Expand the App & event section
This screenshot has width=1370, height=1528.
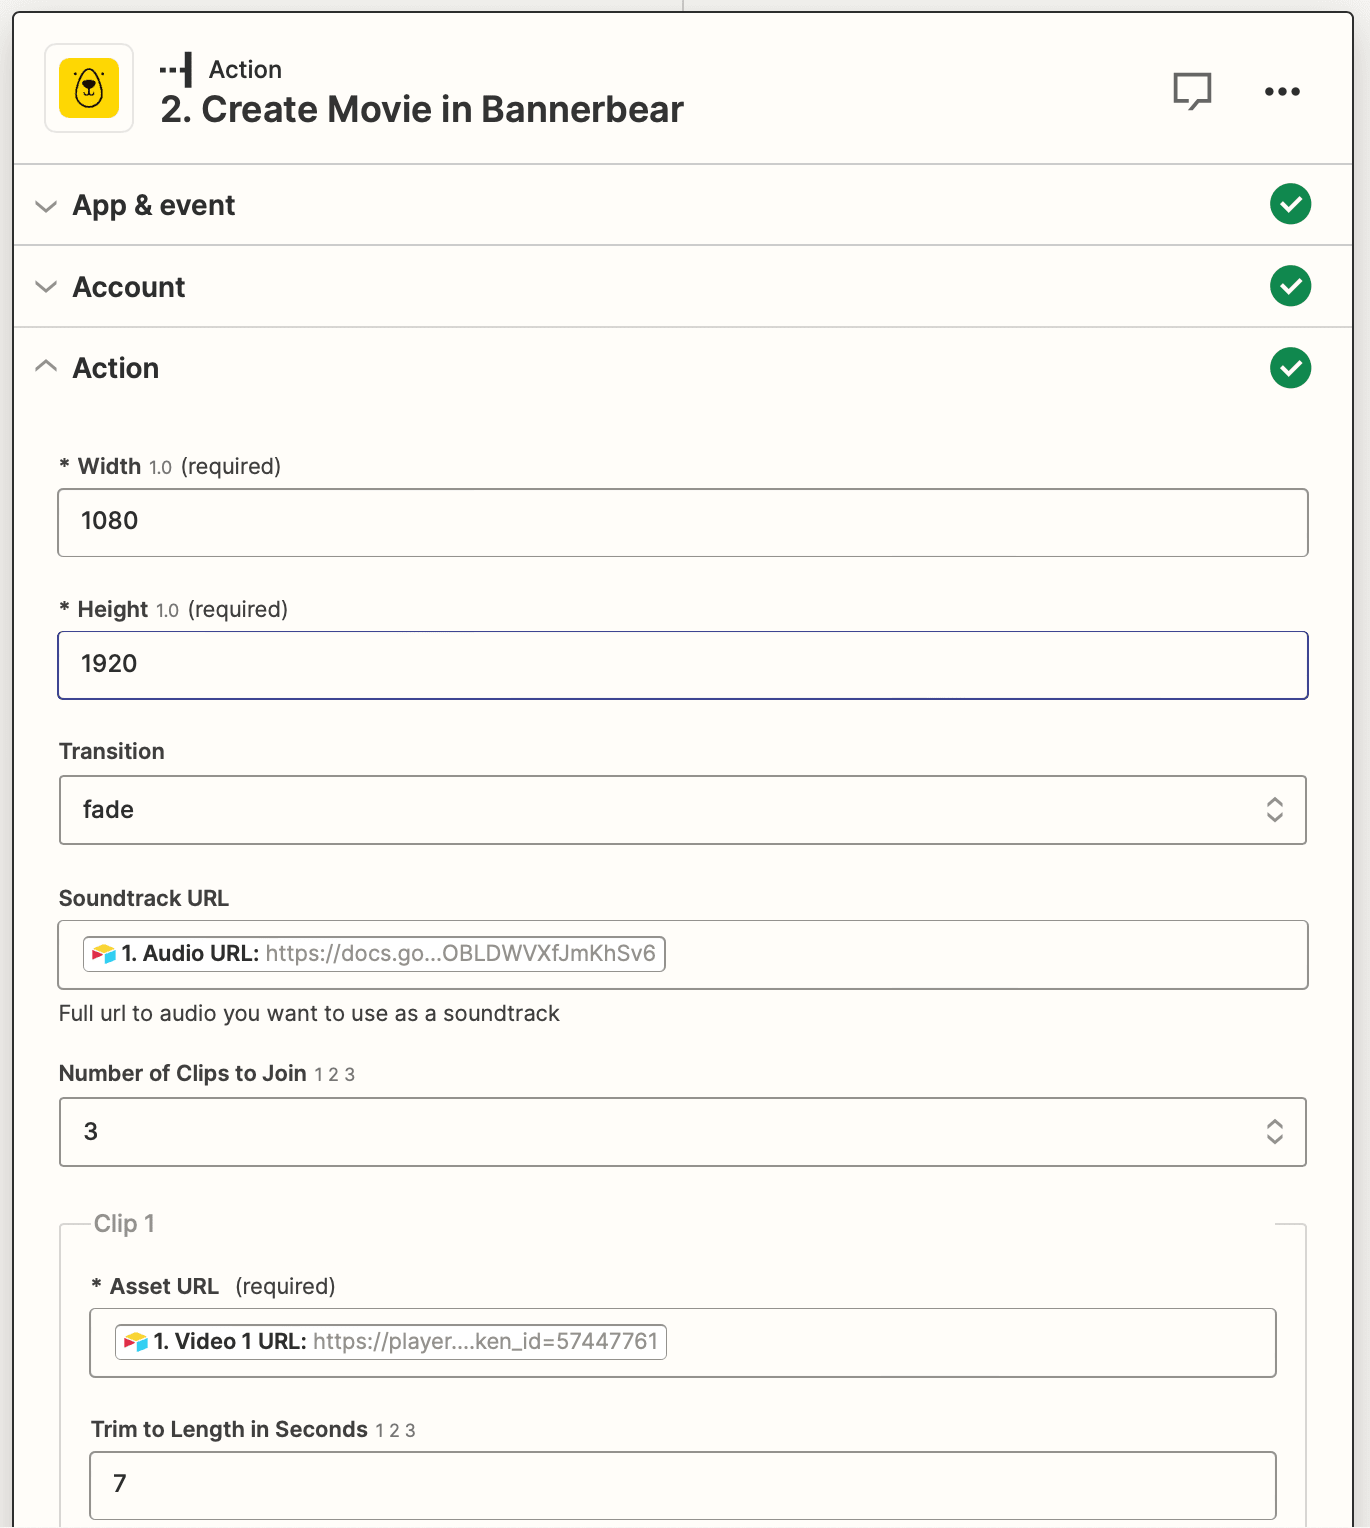click(x=45, y=205)
